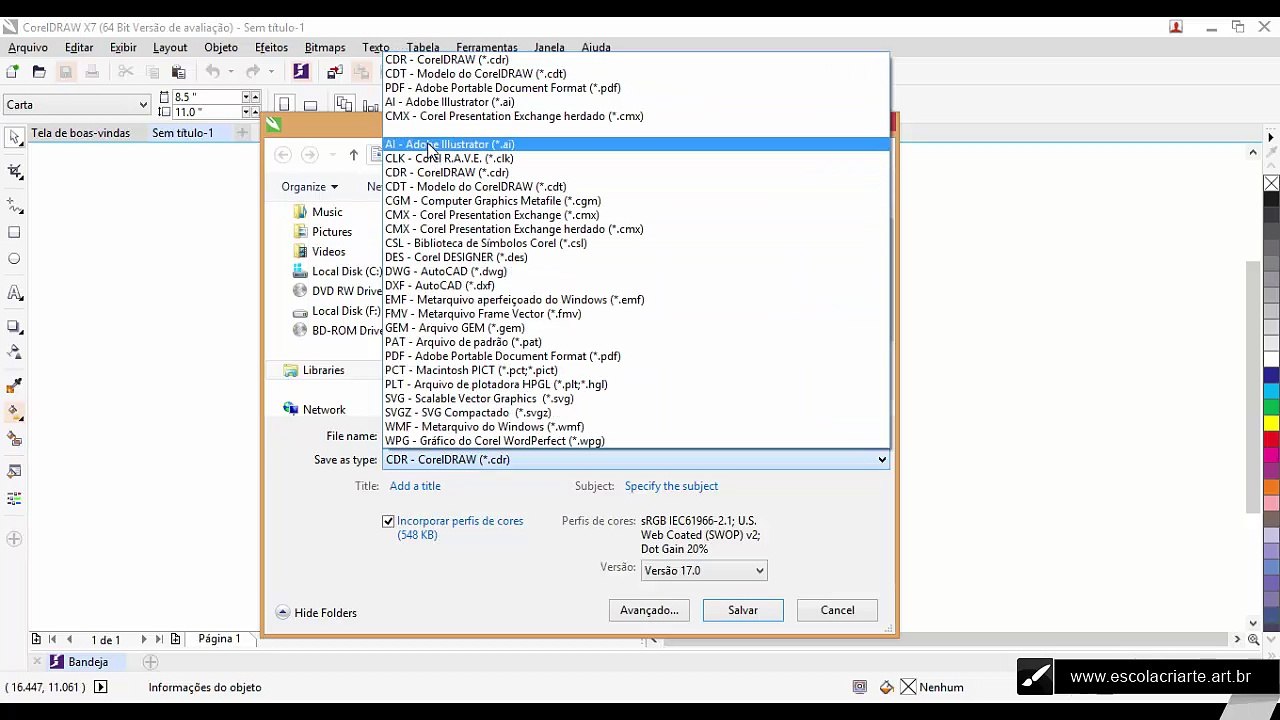Select the Color Eyedropper tool
The image size is (1280, 720).
tap(14, 386)
